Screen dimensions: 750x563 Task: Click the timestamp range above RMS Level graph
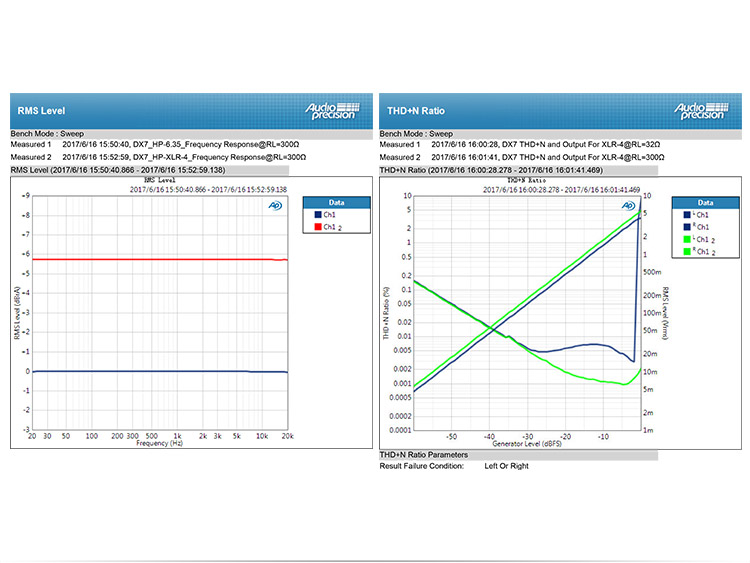[x=208, y=189]
